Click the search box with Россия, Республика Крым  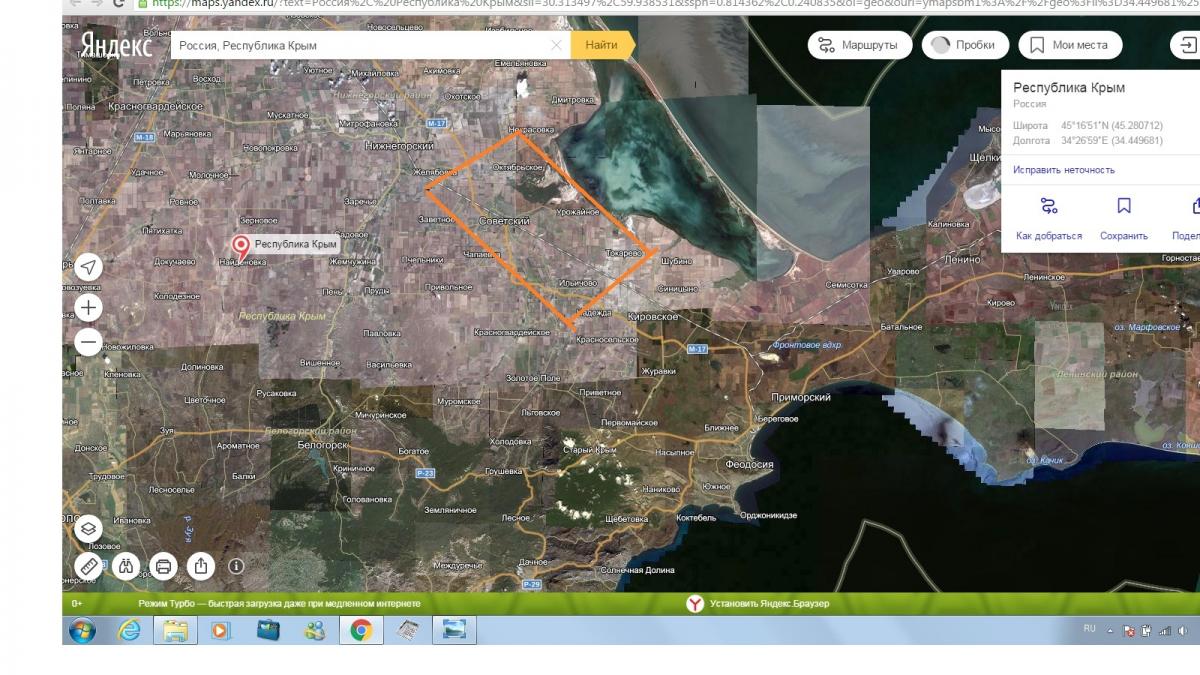point(360,45)
